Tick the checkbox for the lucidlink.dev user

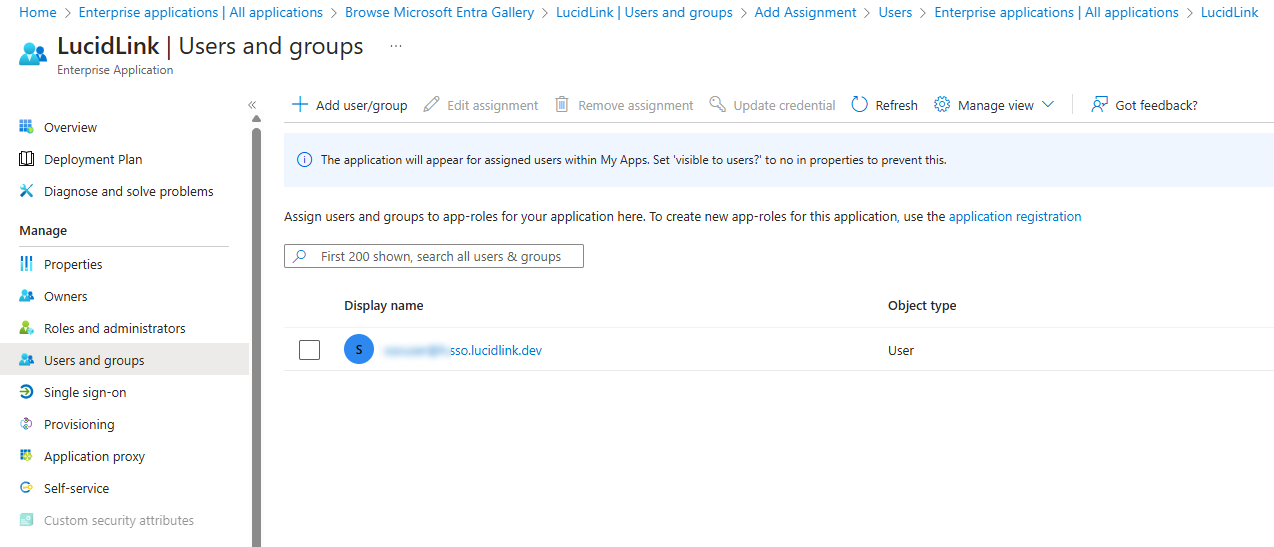tap(310, 350)
